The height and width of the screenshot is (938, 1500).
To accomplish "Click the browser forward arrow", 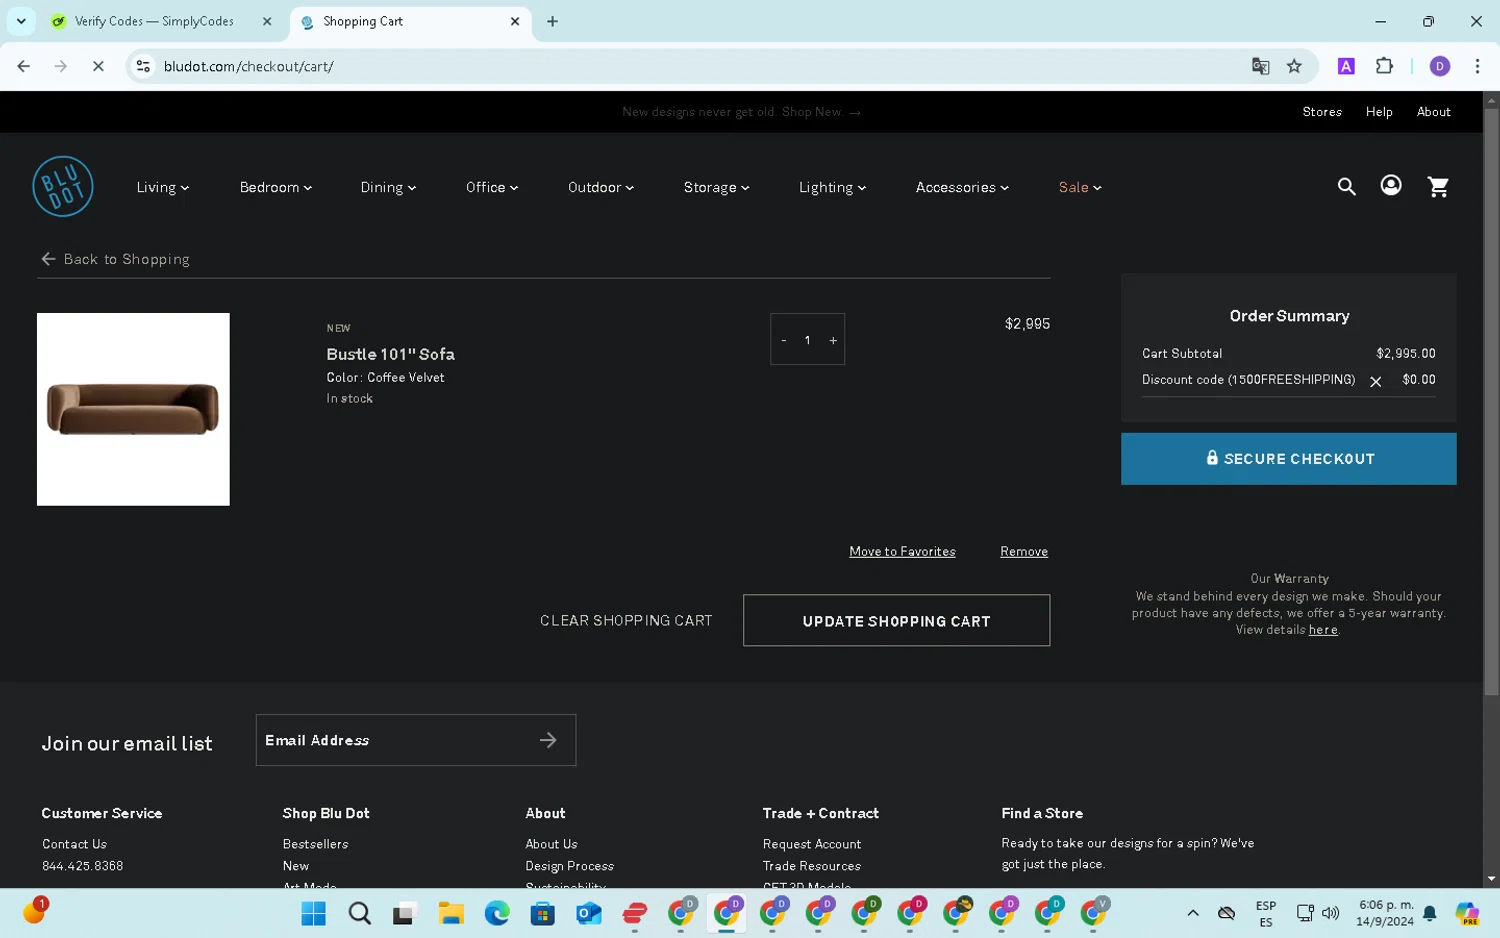I will tap(61, 66).
